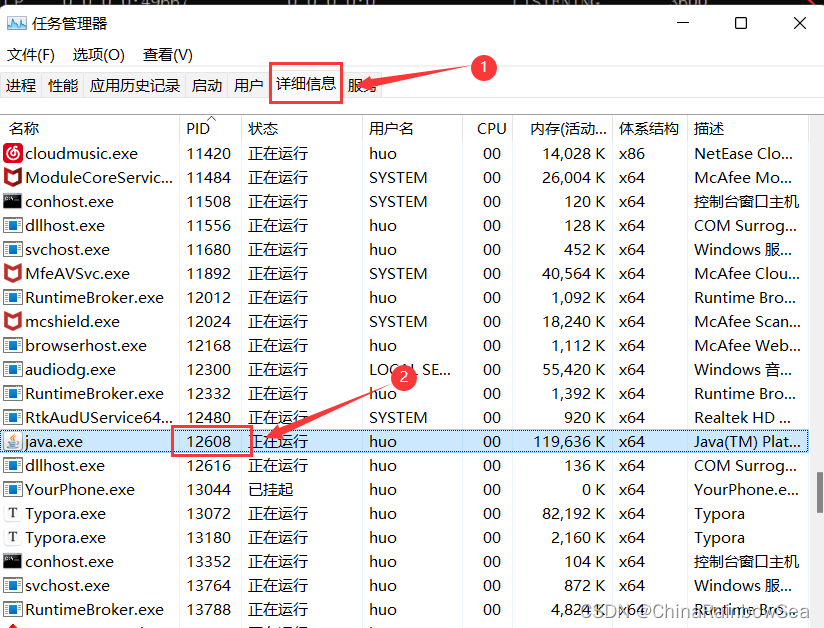This screenshot has width=824, height=628.
Task: Click the icon of dllhost.exe PID 12616
Action: 13,465
